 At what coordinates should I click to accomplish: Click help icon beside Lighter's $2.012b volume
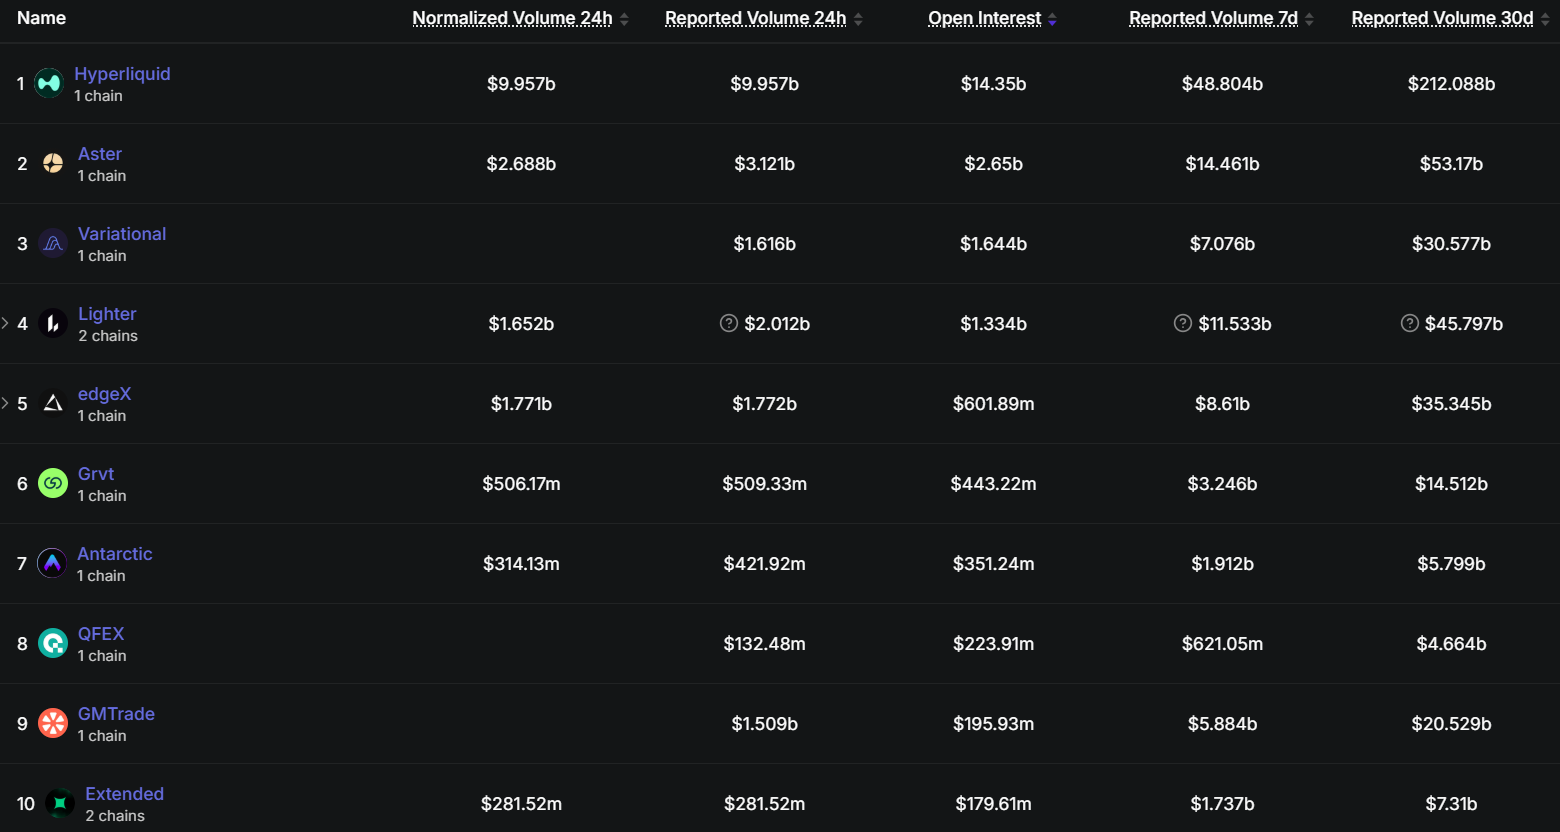(729, 323)
